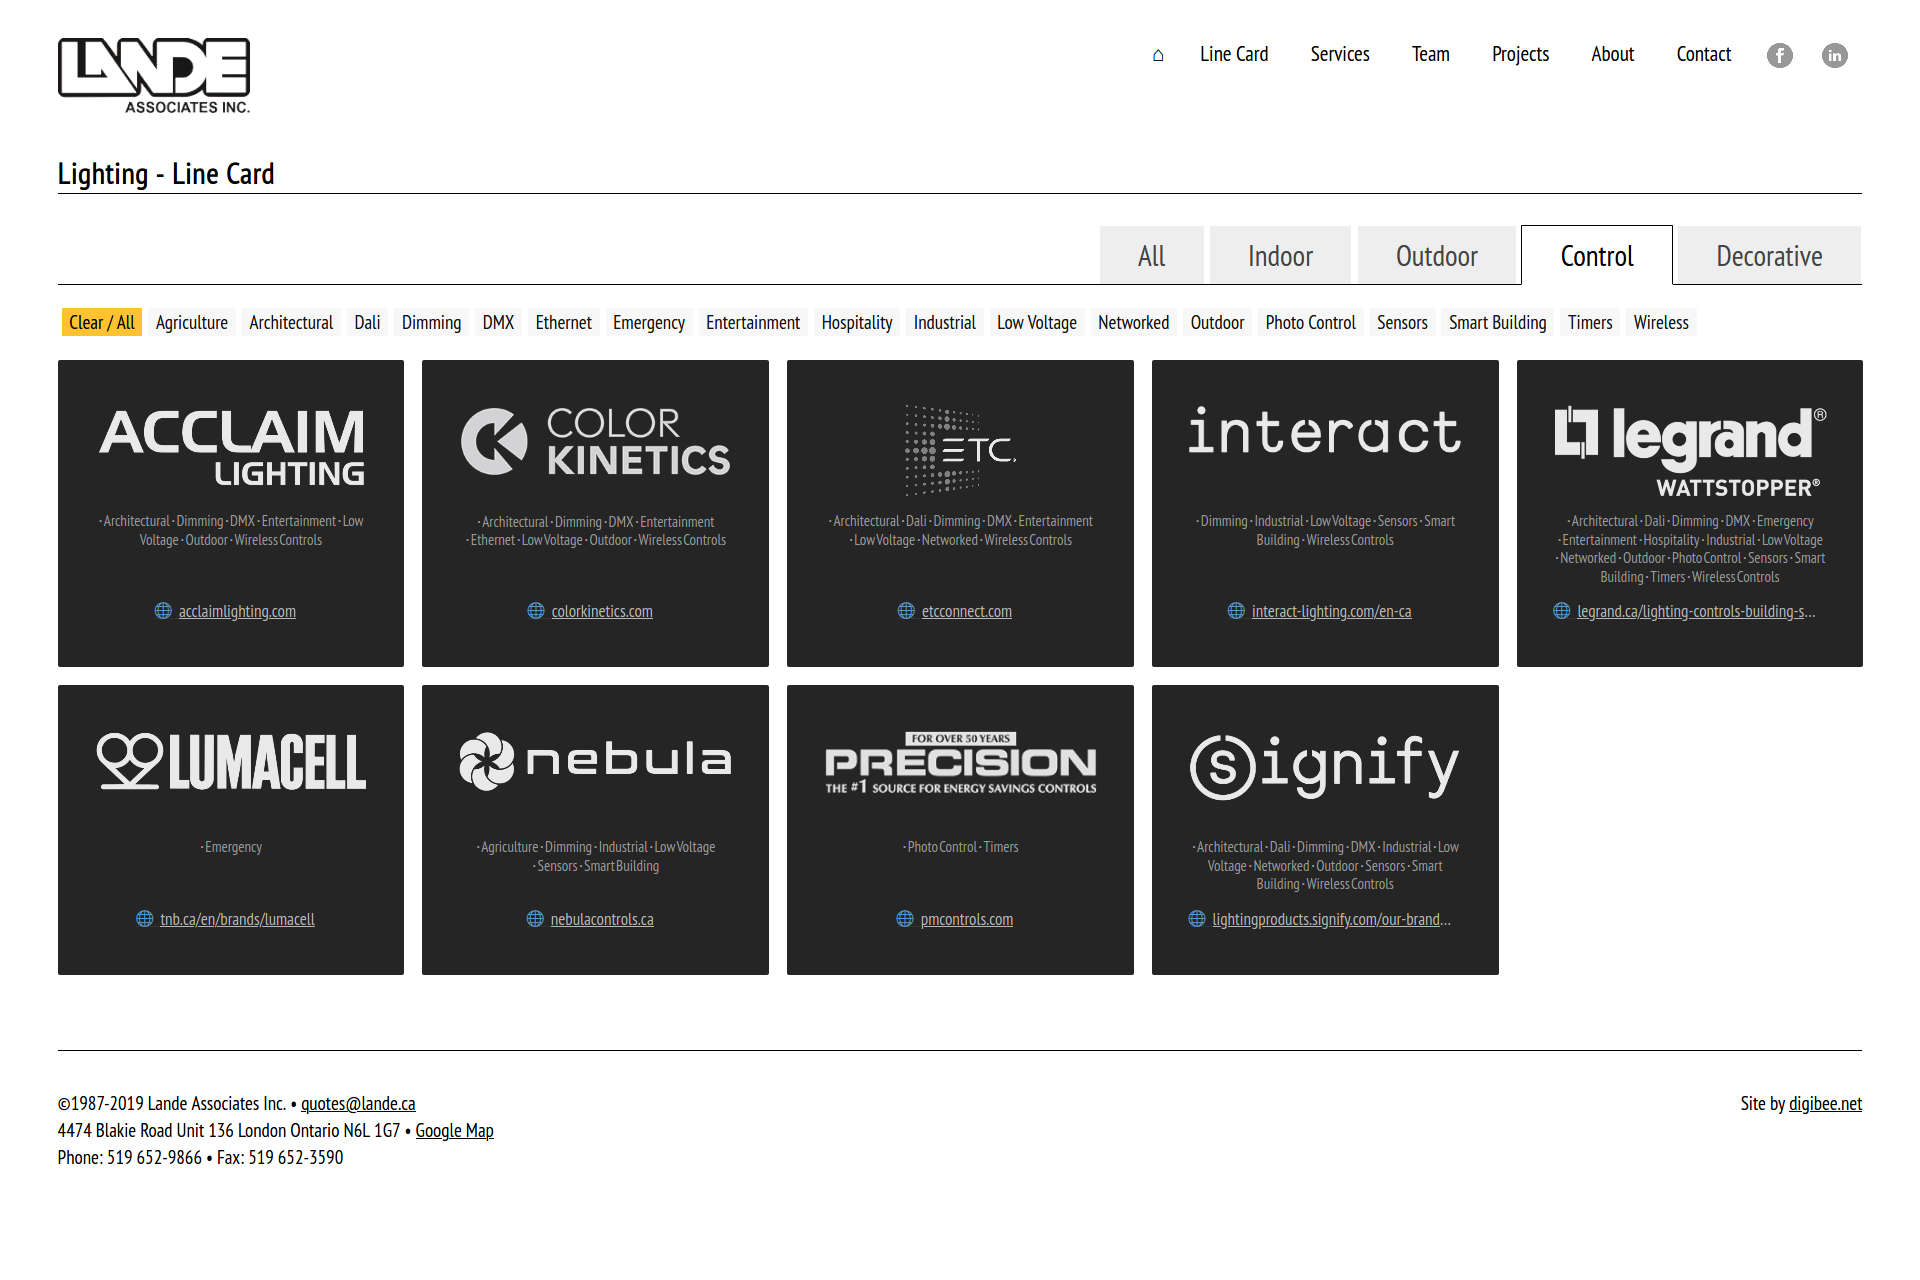Screen dimensions: 1920x1280
Task: Click the Nebula logo
Action: pyautogui.click(x=595, y=762)
